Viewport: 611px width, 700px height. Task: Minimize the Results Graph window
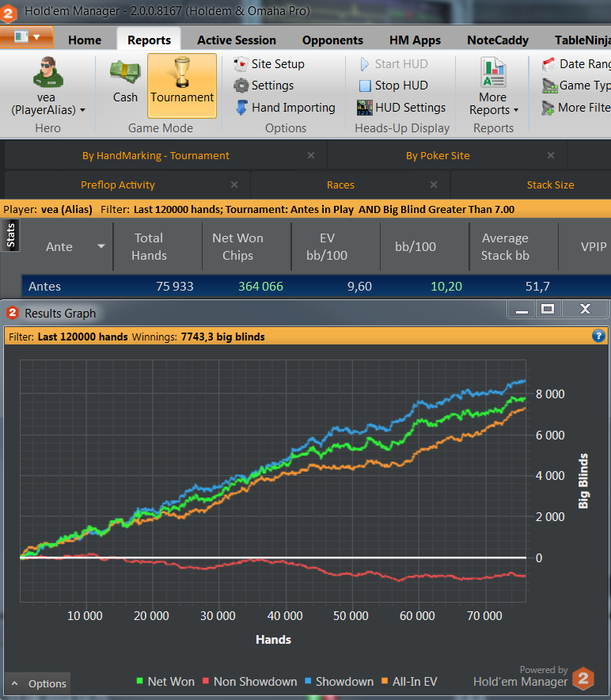pyautogui.click(x=522, y=309)
